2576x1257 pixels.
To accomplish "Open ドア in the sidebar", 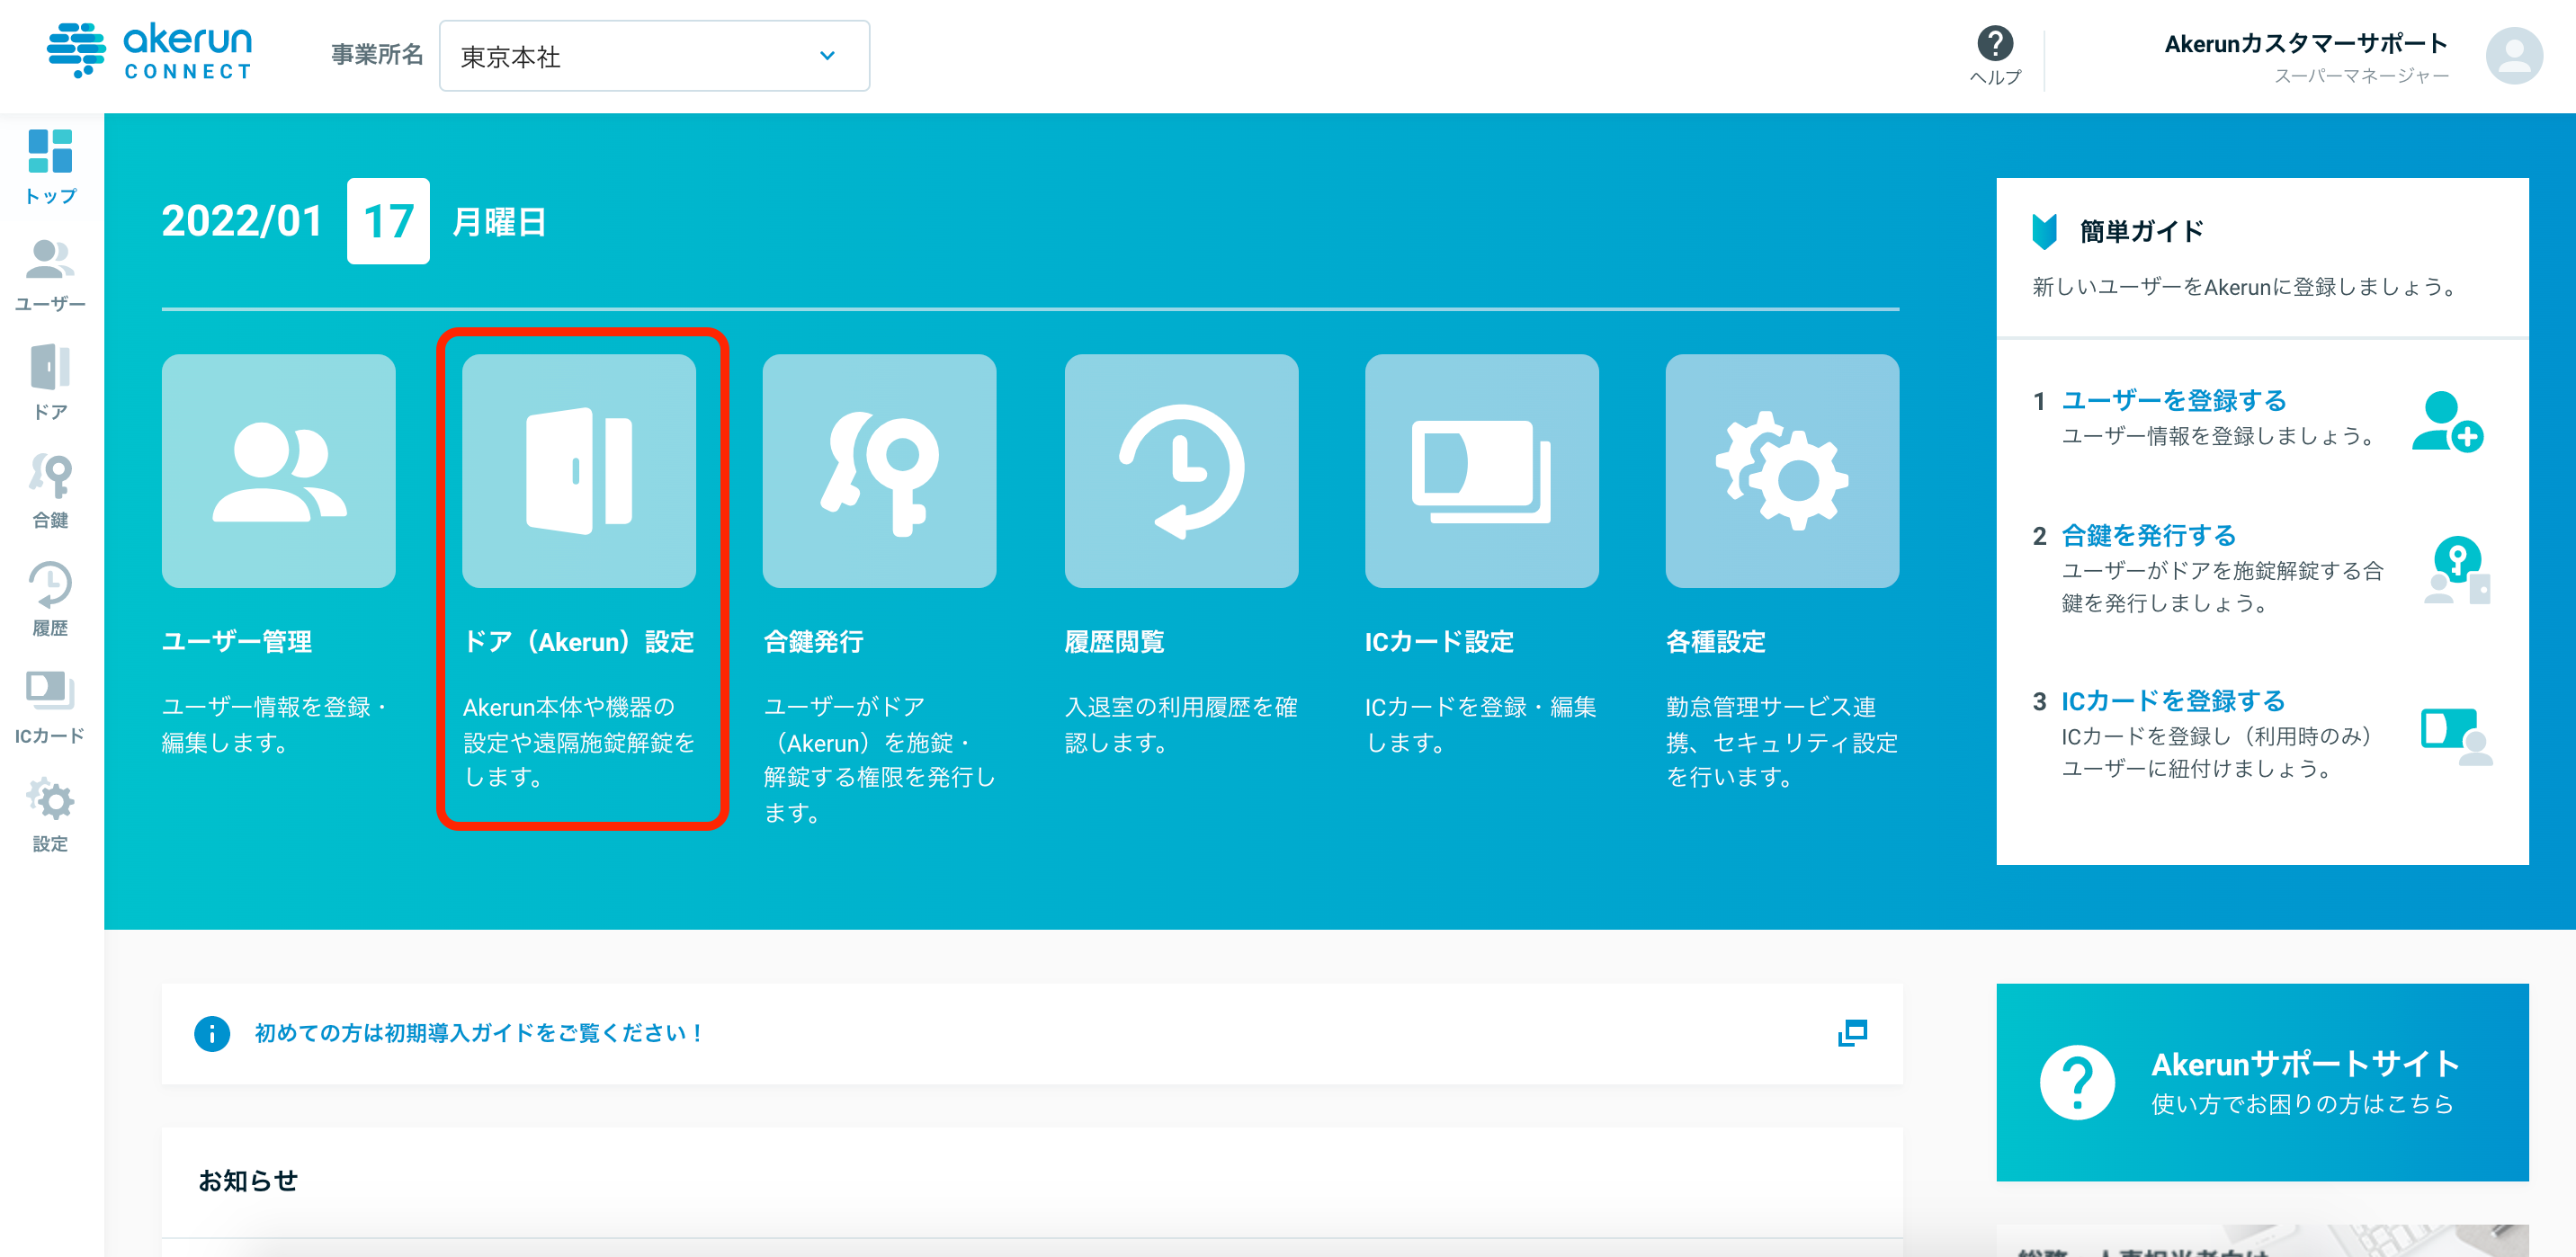I will [x=50, y=383].
